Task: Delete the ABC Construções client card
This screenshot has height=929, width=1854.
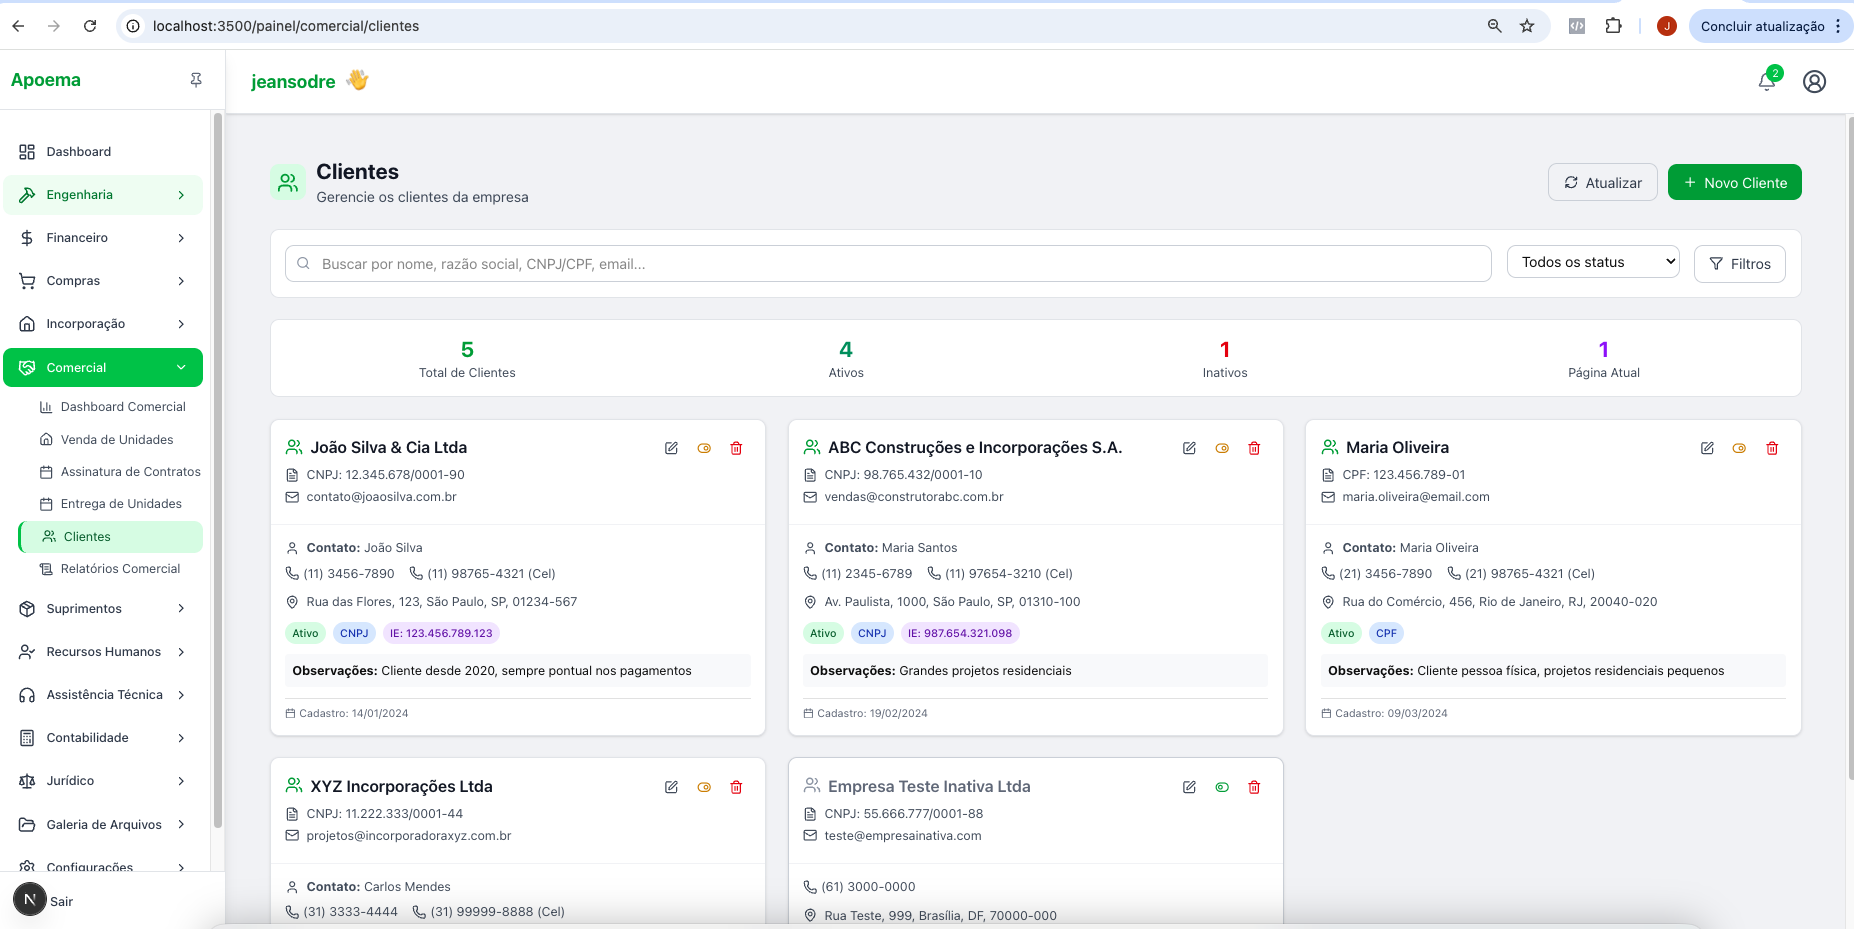Action: [x=1254, y=448]
